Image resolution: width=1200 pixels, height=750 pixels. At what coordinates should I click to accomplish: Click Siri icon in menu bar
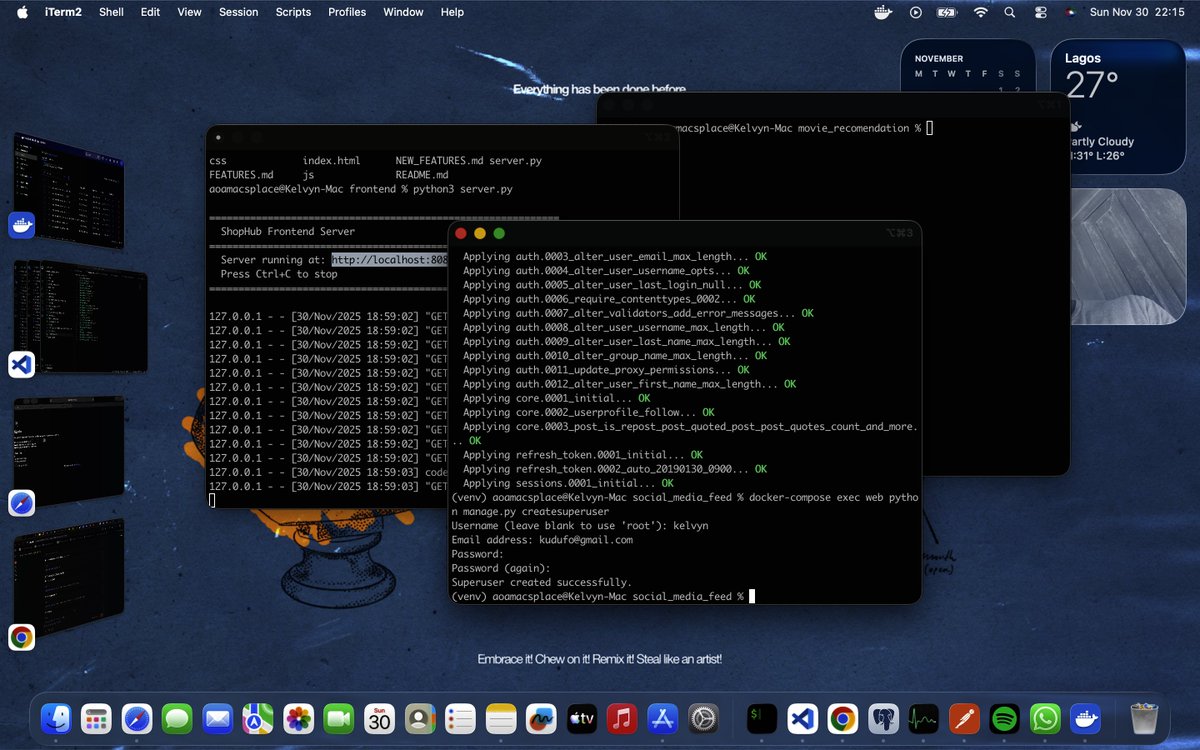tap(1070, 12)
